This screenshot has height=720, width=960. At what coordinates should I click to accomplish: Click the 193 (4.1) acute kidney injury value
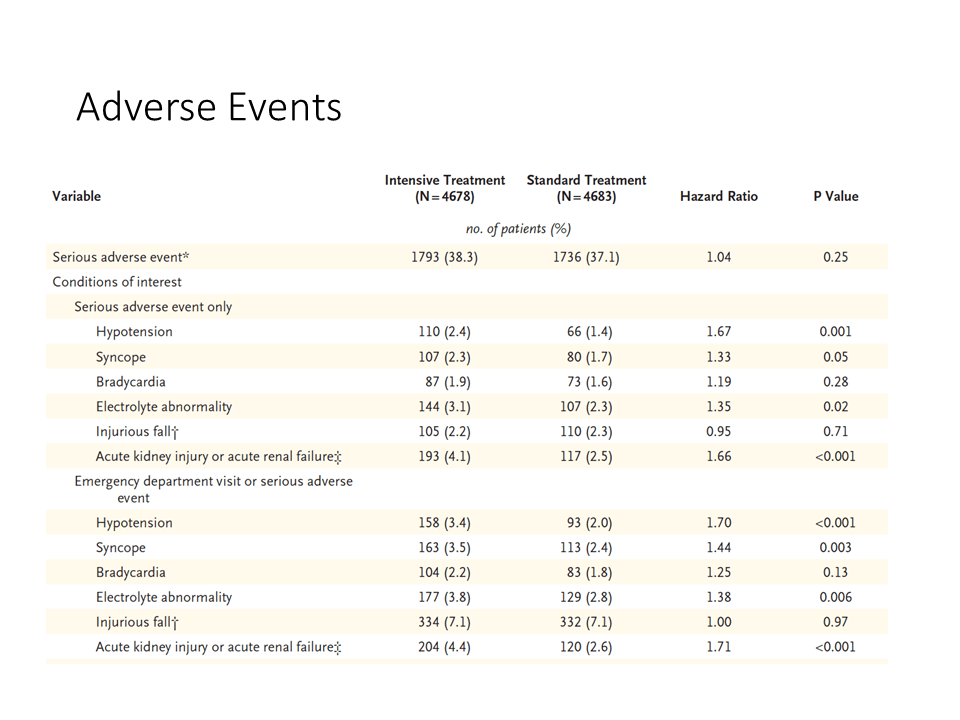pyautogui.click(x=444, y=457)
